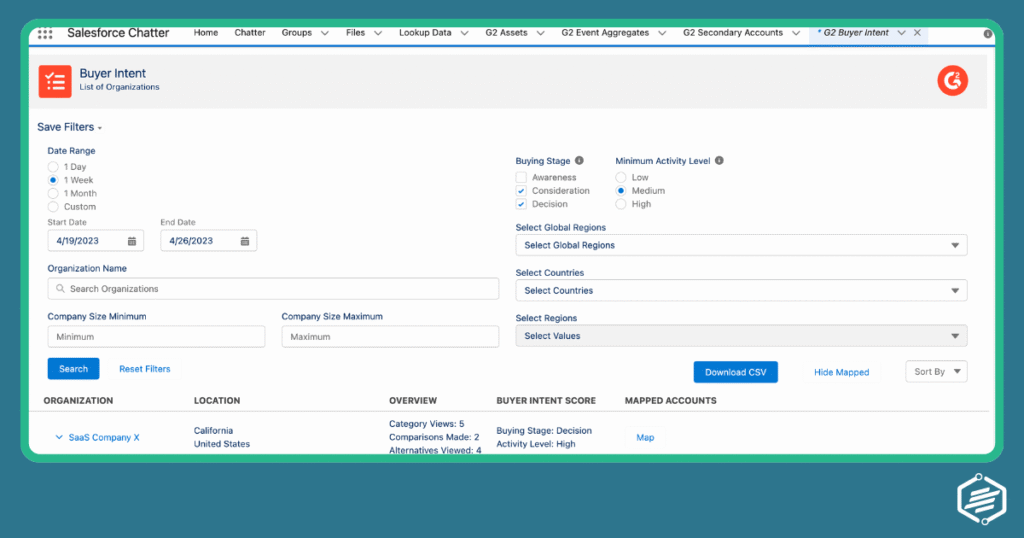Click the info icon at top right
This screenshot has height=538, width=1024.
(x=987, y=34)
